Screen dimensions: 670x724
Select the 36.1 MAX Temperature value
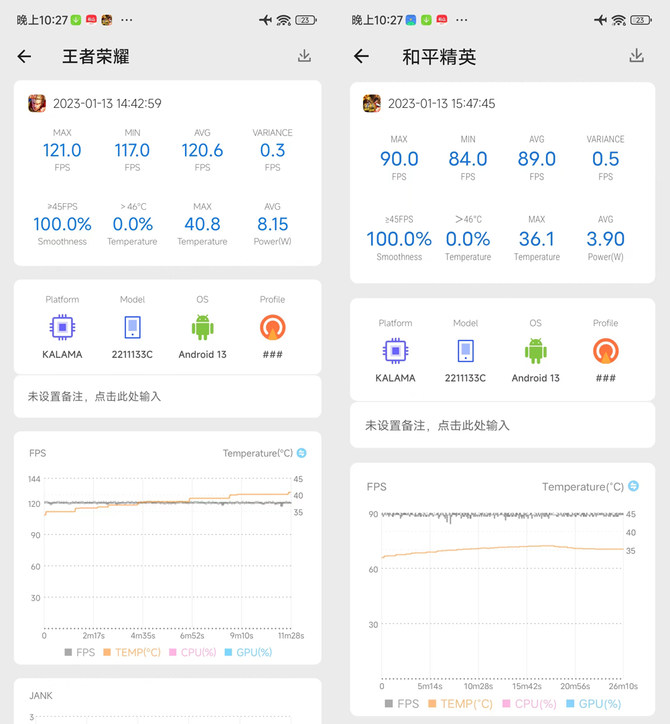(x=537, y=239)
